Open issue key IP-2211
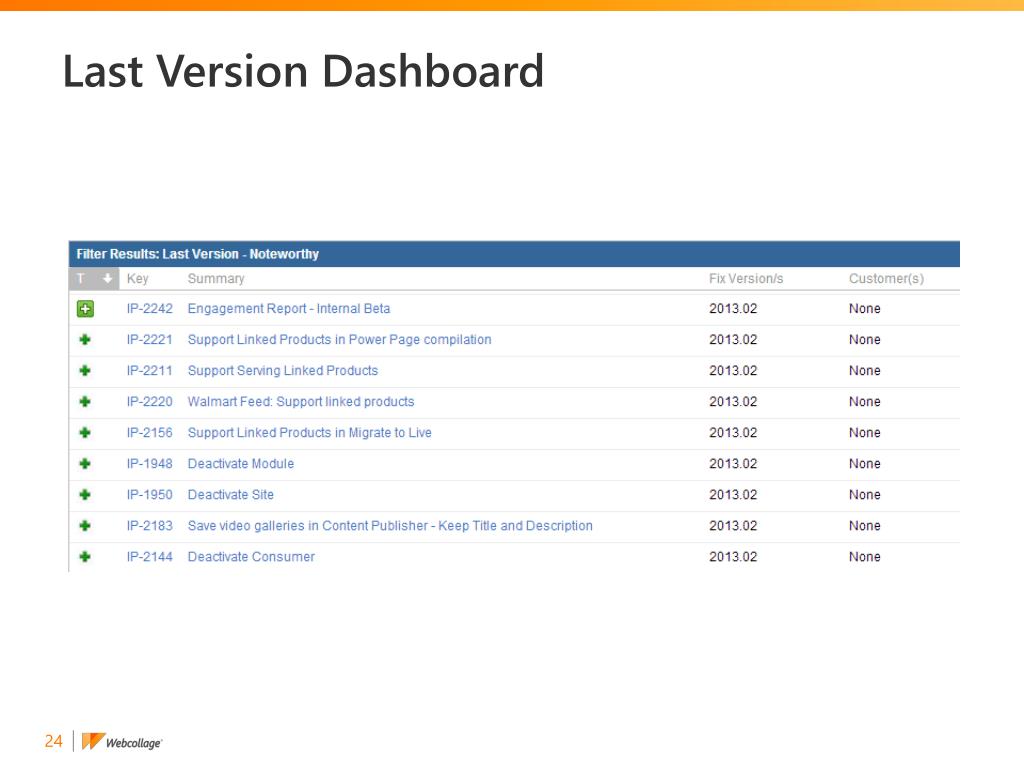The width and height of the screenshot is (1024, 768). pyautogui.click(x=150, y=370)
